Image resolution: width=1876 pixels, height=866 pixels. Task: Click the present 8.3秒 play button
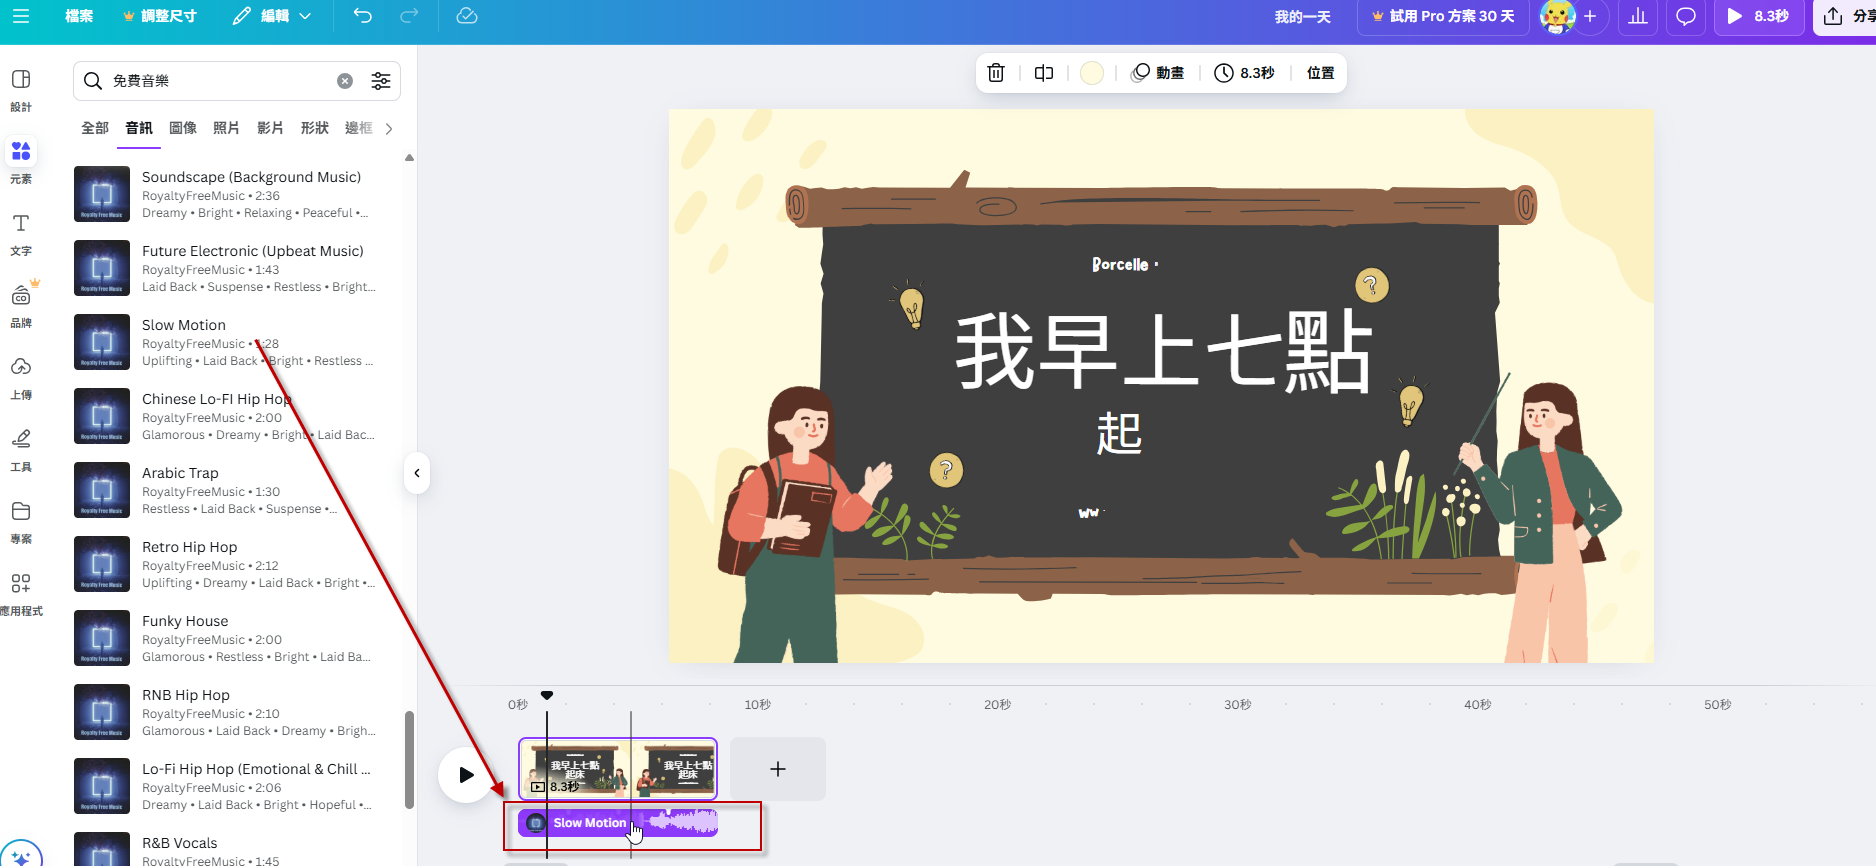tap(1759, 16)
